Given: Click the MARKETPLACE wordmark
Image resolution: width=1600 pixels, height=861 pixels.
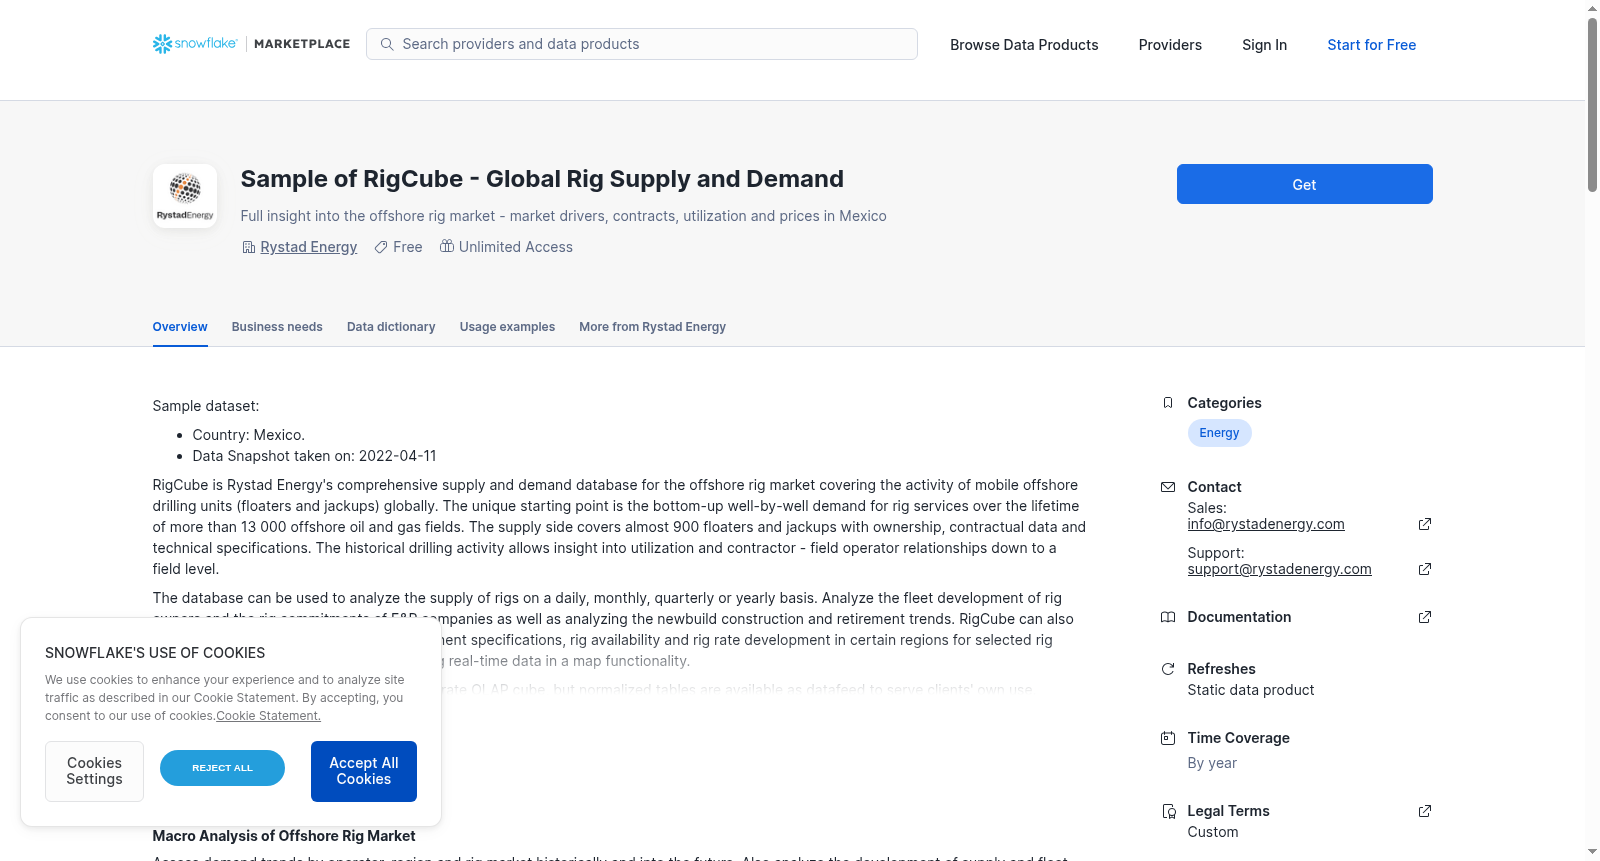Looking at the screenshot, I should (x=302, y=44).
